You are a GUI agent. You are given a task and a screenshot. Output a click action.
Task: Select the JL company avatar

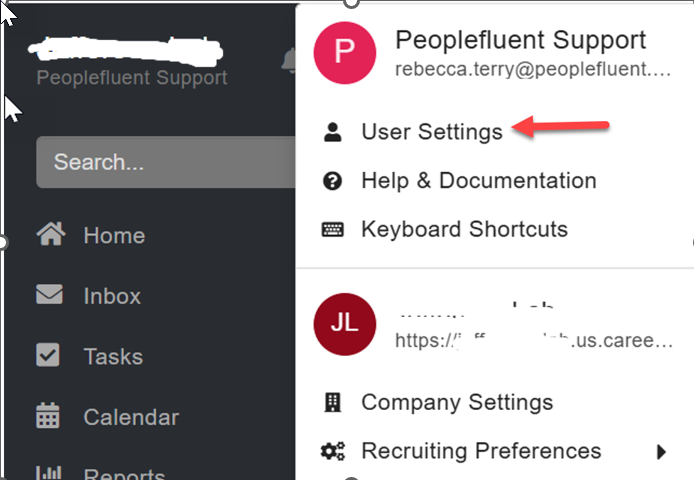[345, 324]
